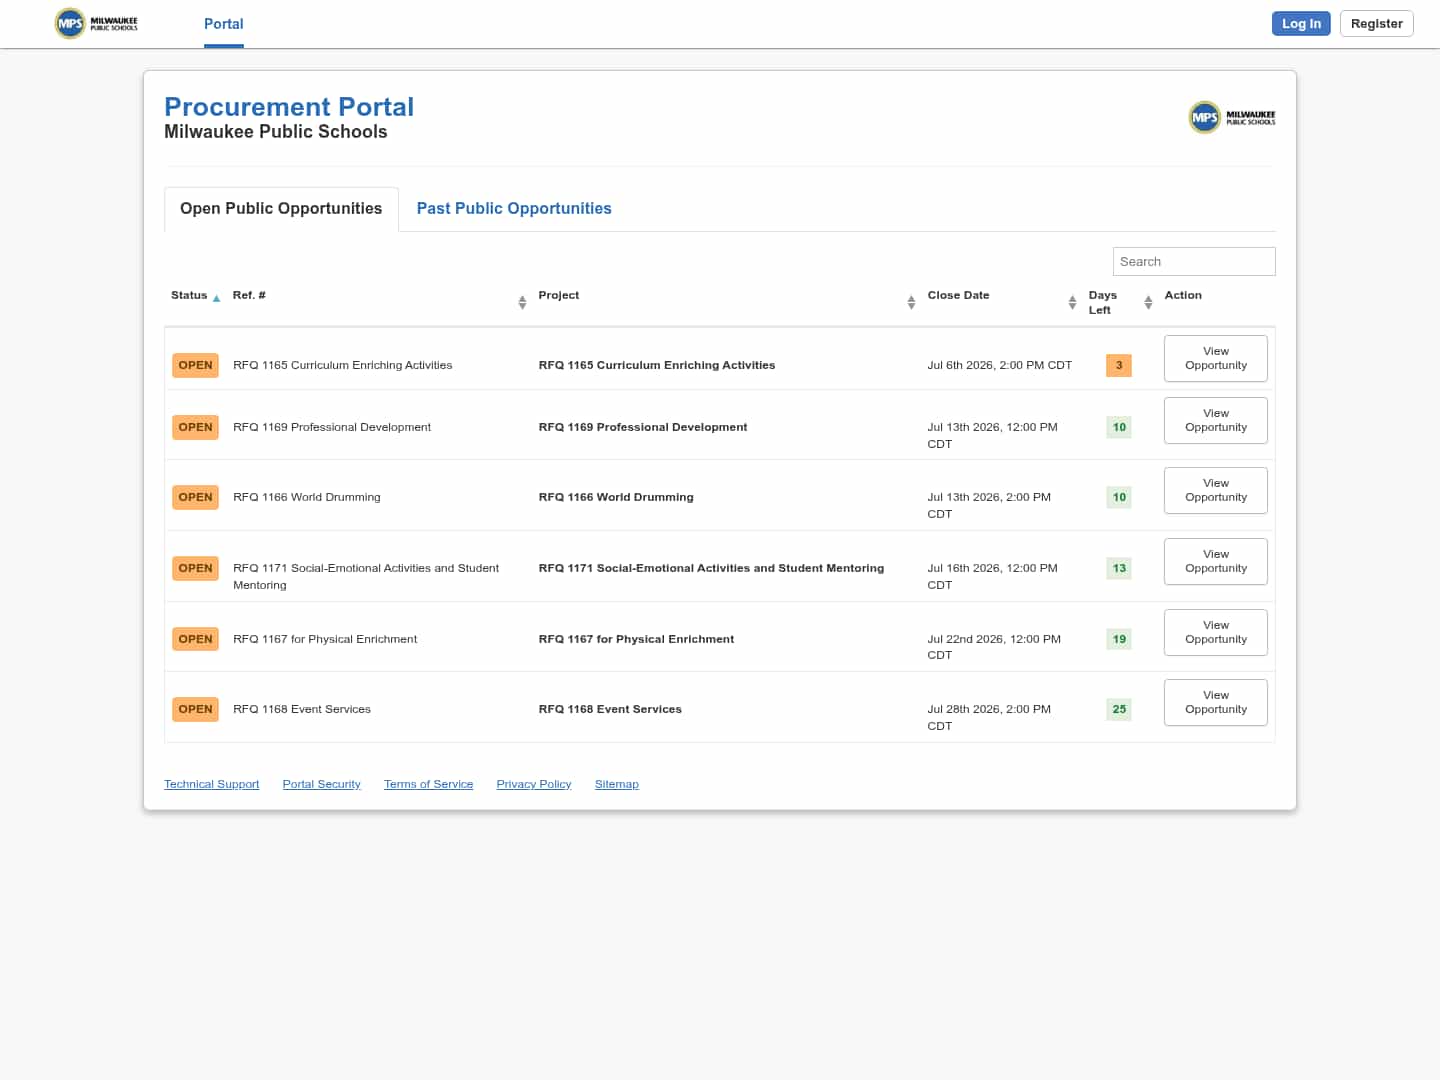View Opportunity for RFQ 1165 Curriculum Enriching
Image resolution: width=1440 pixels, height=1080 pixels.
click(x=1216, y=358)
